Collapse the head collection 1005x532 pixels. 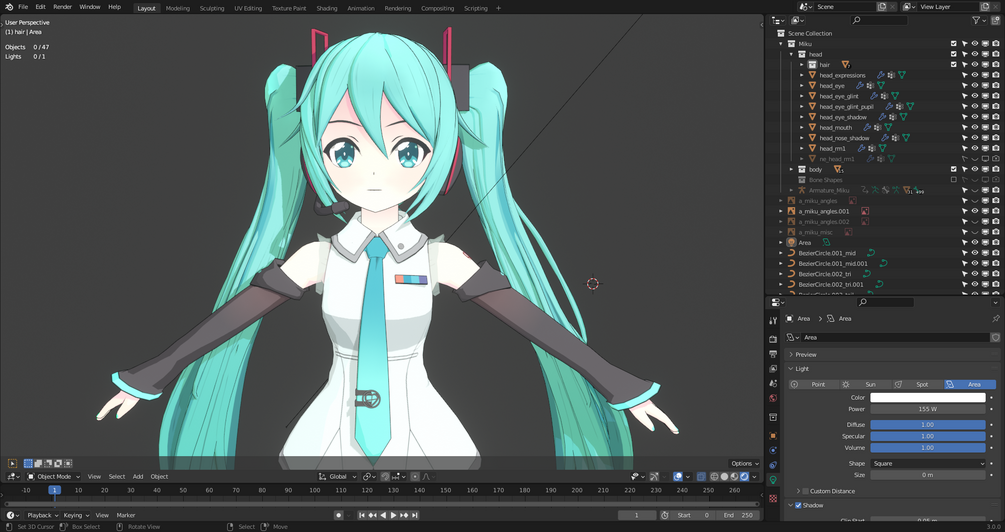(792, 54)
